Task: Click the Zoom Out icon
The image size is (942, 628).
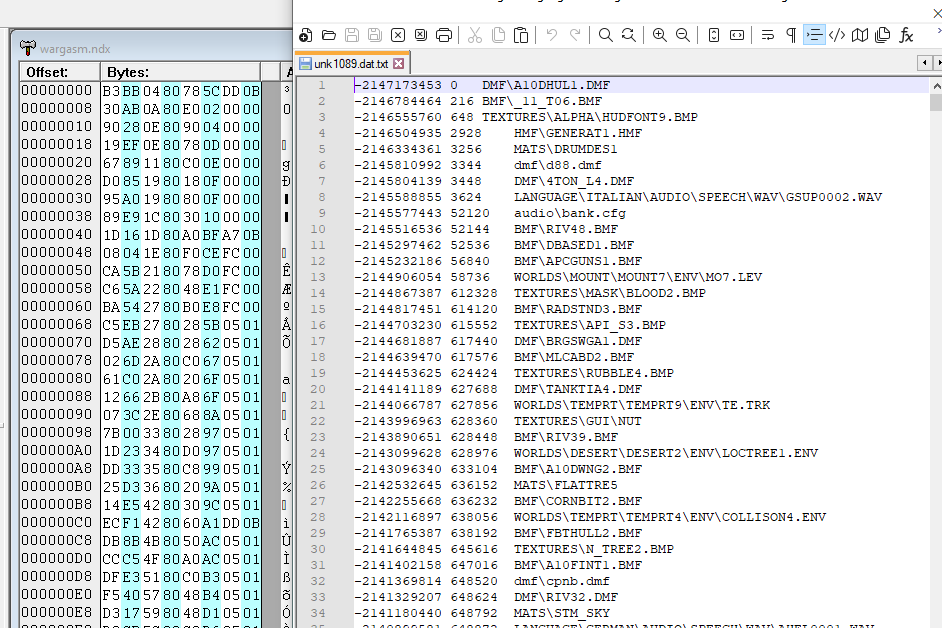Action: [682, 35]
